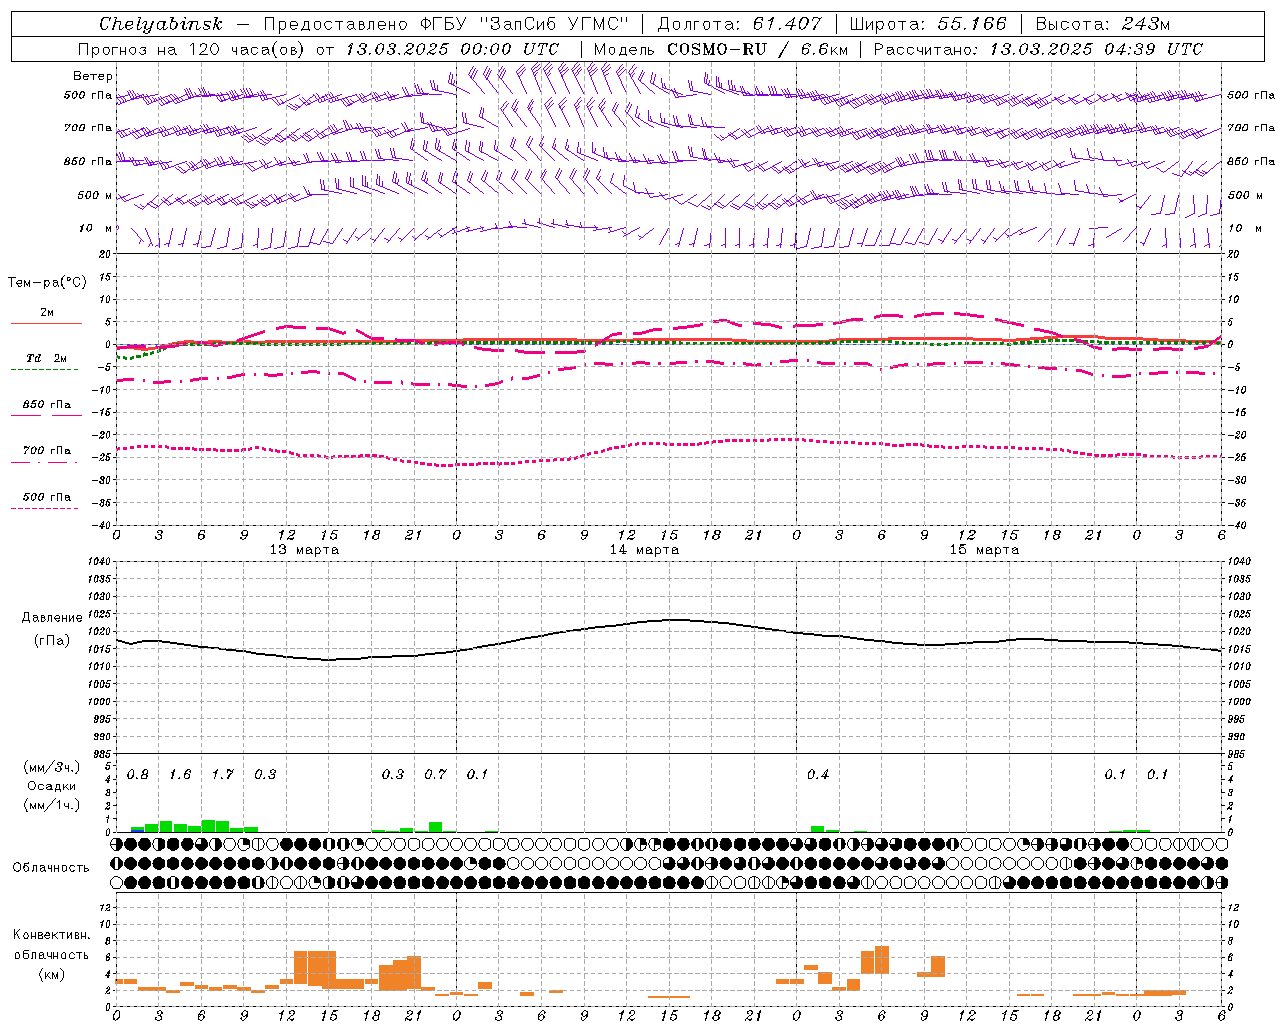The height and width of the screenshot is (1024, 1280).
Task: Select the 1.7 precipitation total value
Action: 222,775
